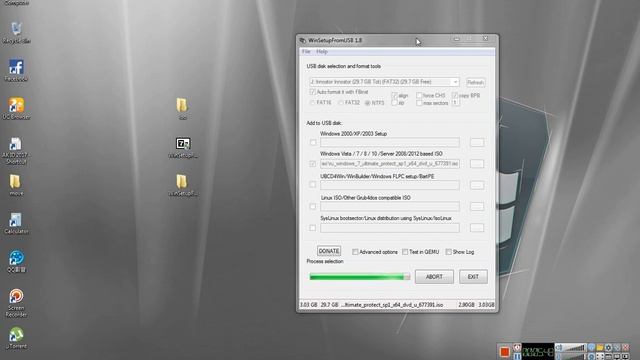This screenshot has height=360, width=640.
Task: Click the Windows Vista/7/8/10 ISO path field
Action: coord(390,164)
